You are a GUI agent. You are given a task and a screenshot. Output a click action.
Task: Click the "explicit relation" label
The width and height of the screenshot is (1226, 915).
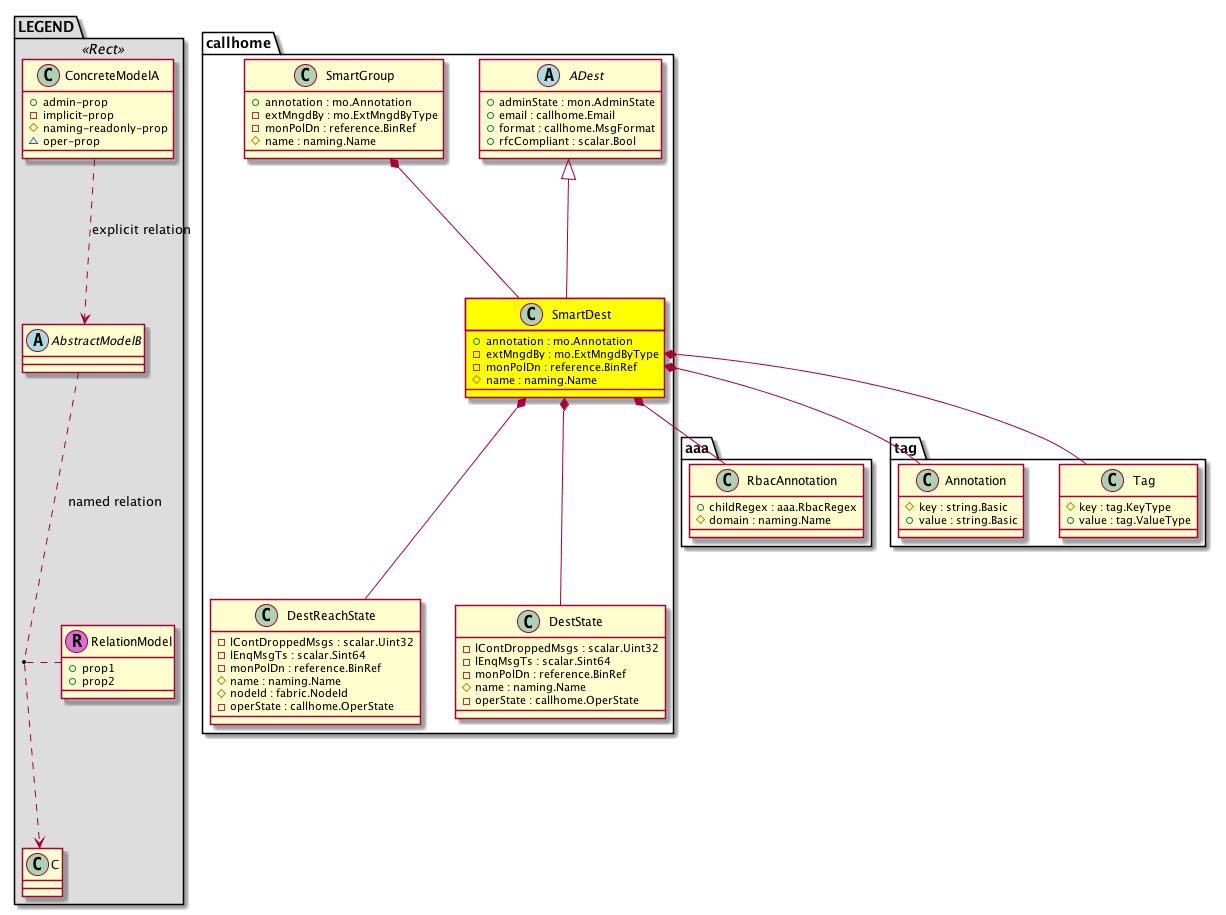140,230
